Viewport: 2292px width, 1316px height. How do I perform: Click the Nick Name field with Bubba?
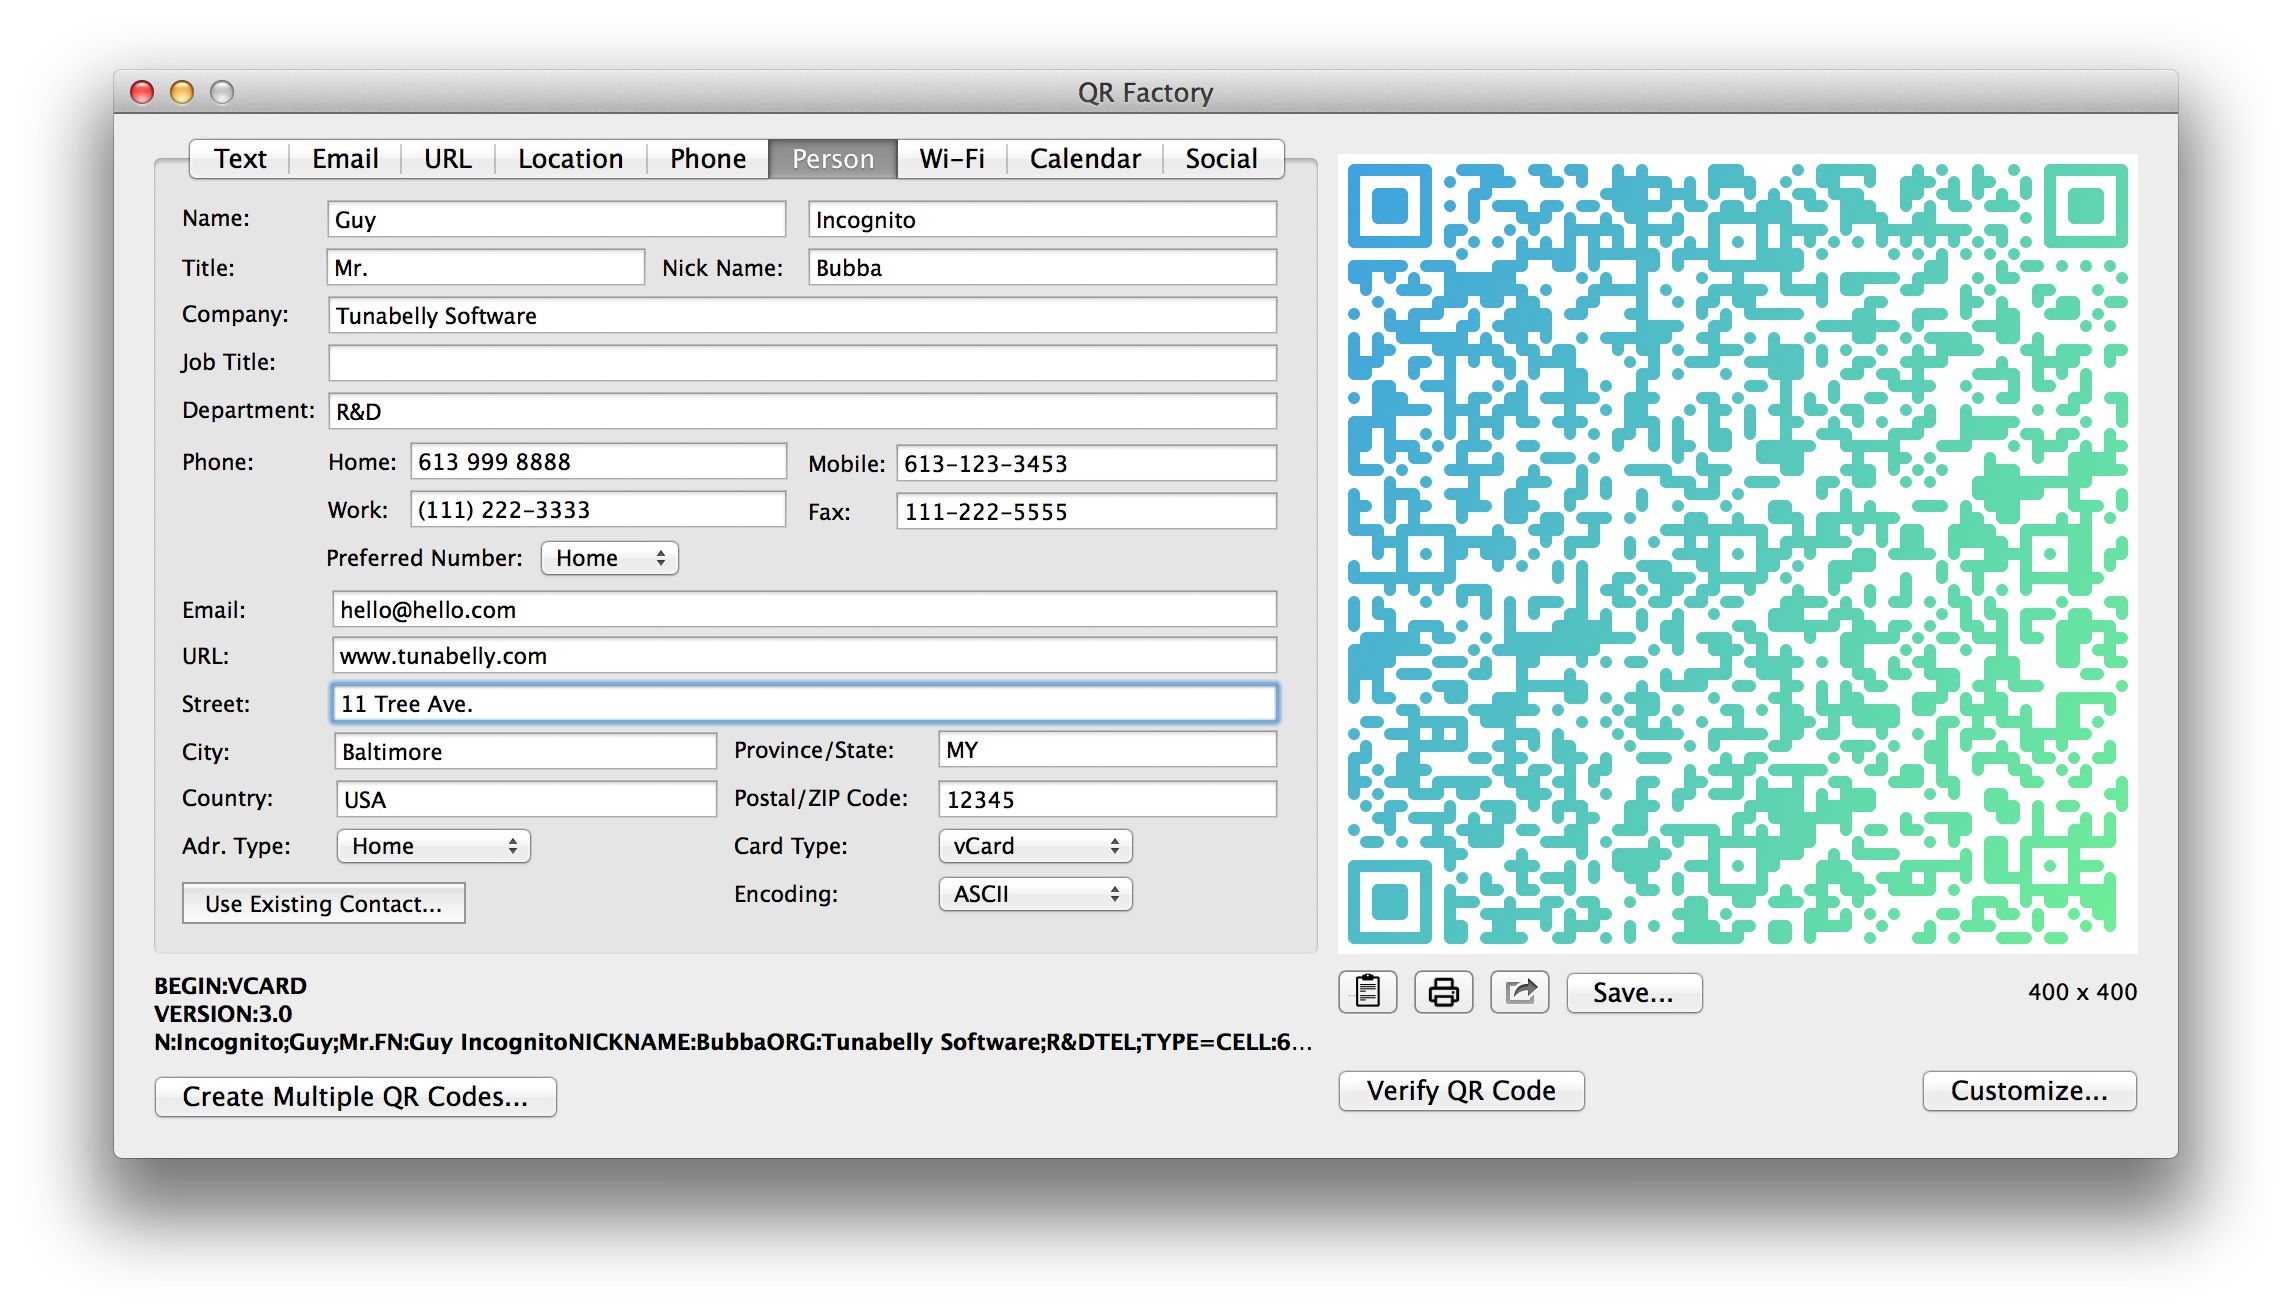point(1042,267)
